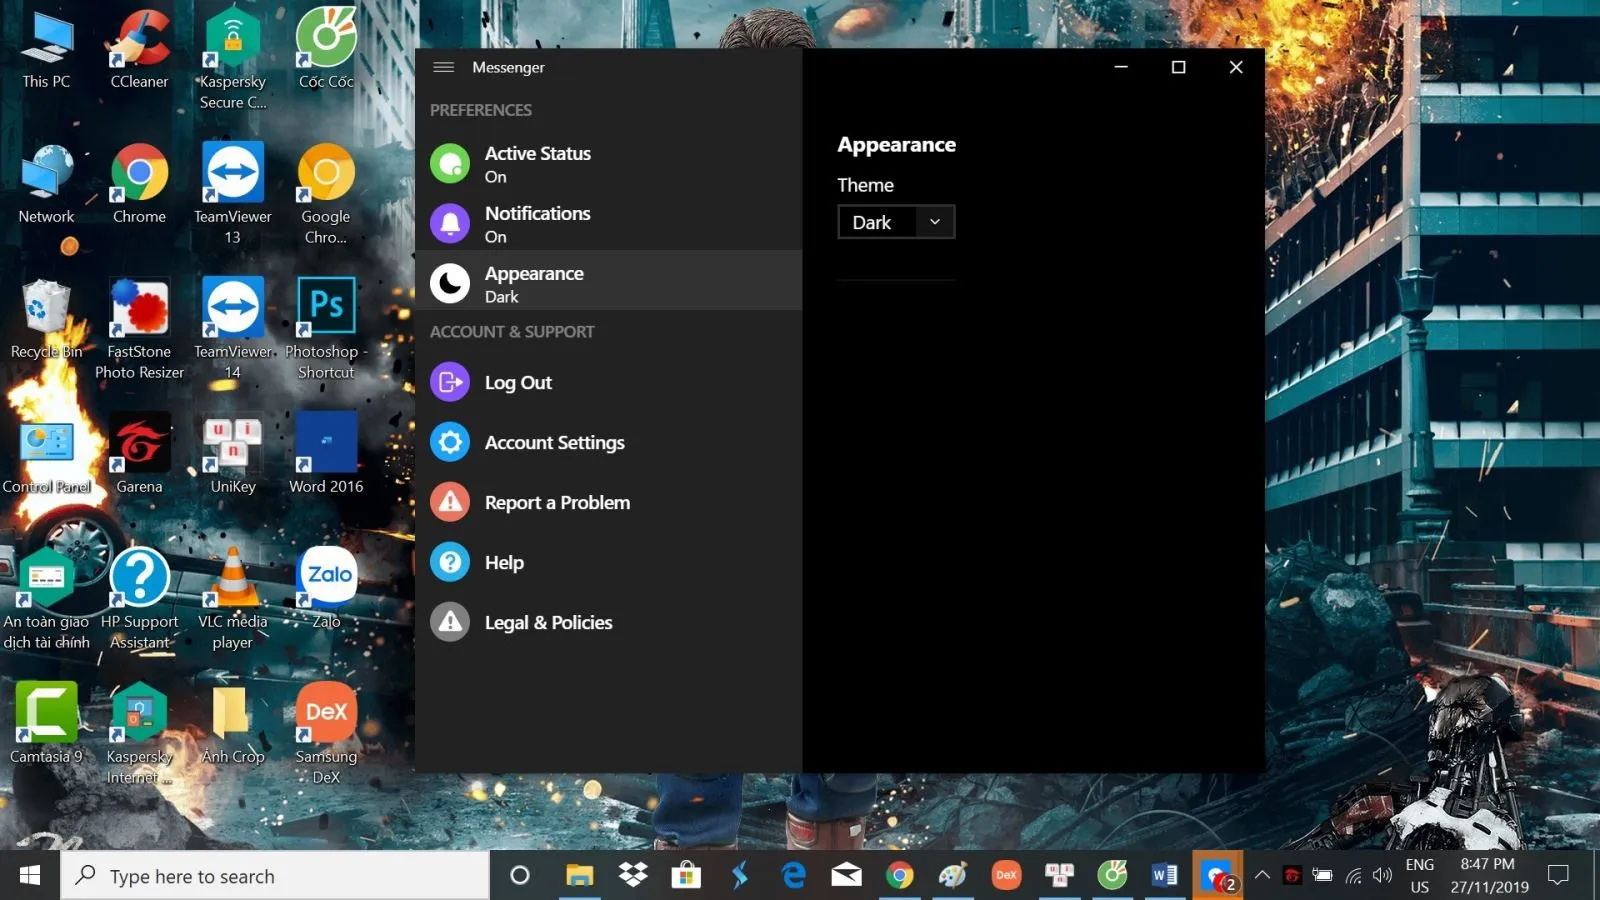The width and height of the screenshot is (1600, 900).
Task: Open the volume control in tray
Action: tap(1383, 876)
